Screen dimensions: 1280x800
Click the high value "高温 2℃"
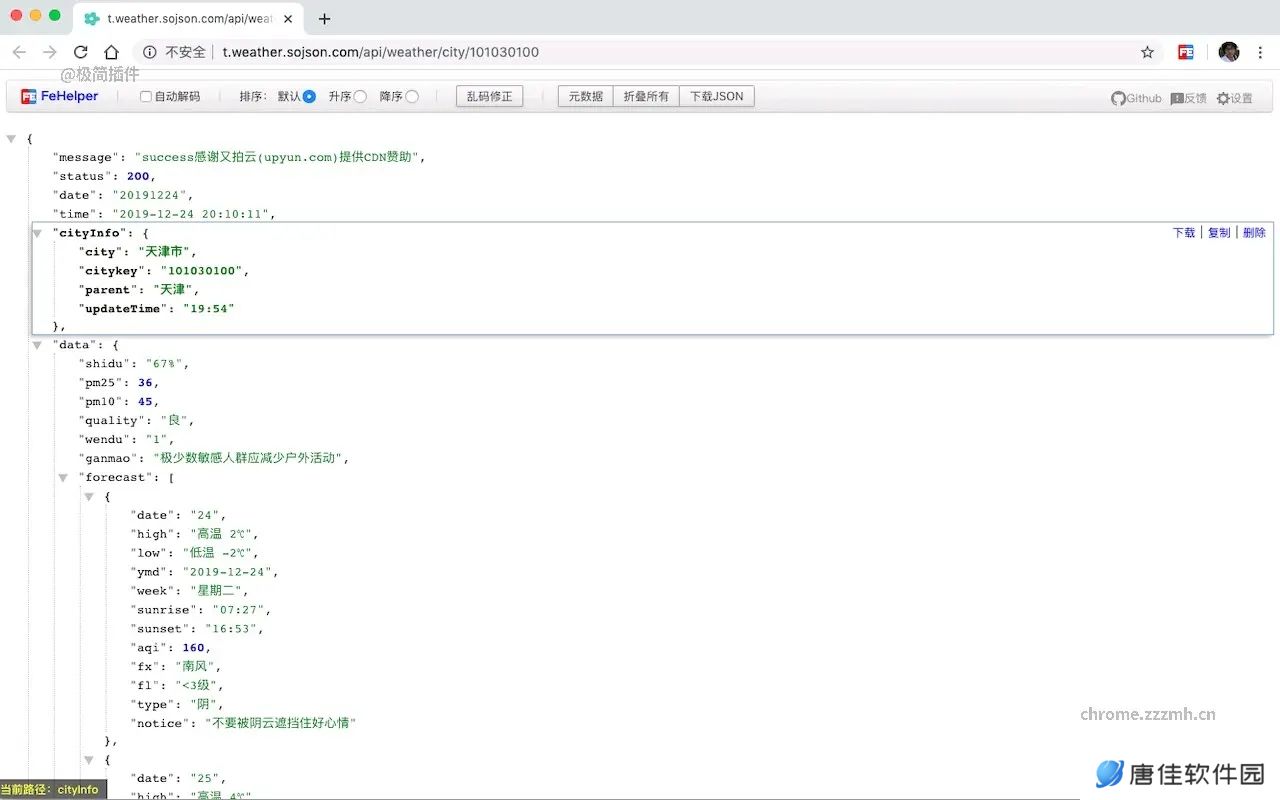[x=222, y=534]
